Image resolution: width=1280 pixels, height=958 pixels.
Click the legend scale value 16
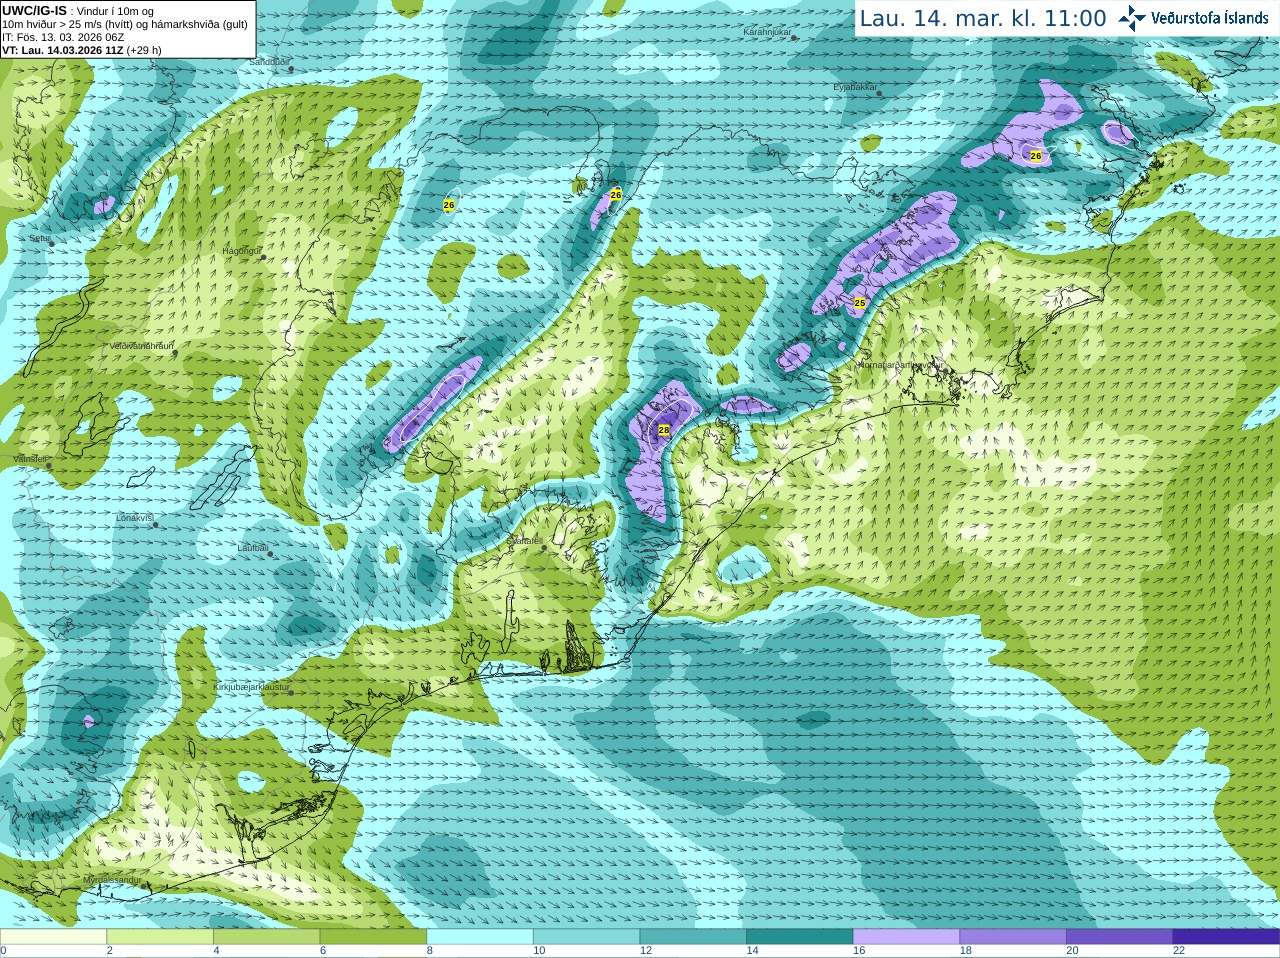[x=859, y=951]
